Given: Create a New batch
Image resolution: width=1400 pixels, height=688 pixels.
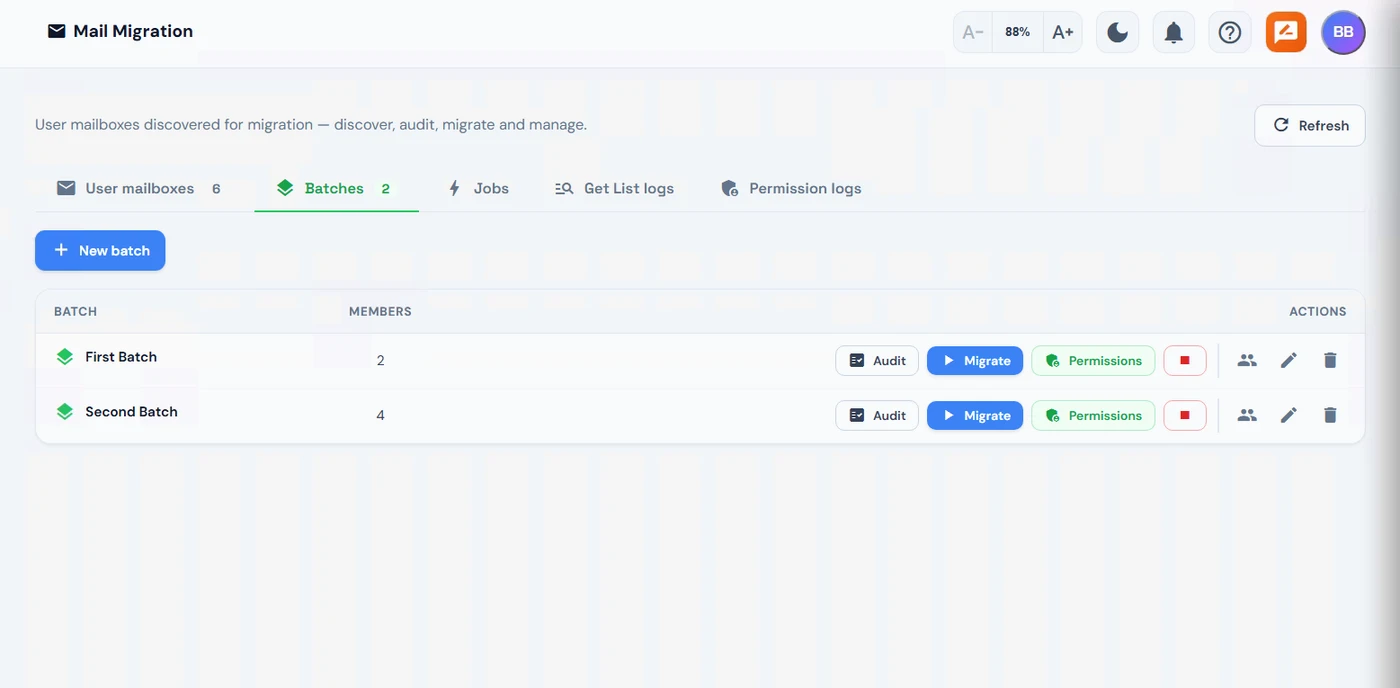Looking at the screenshot, I should coord(100,250).
